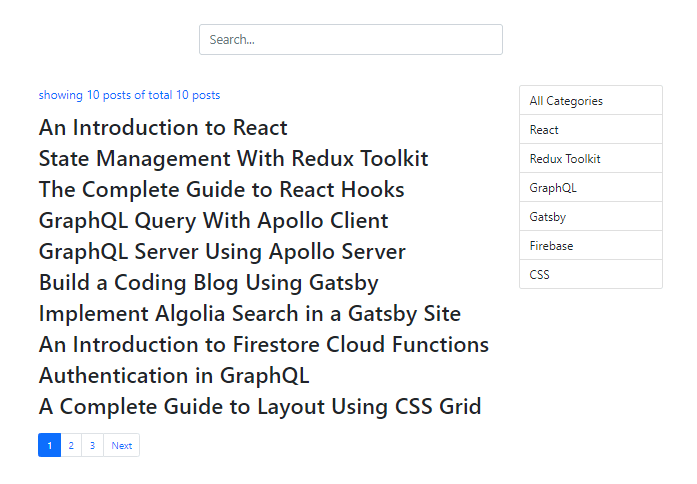Viewport: 697px width, 484px height.
Task: Open 'Implement Algolia Search in a Gatsby Site'
Action: 249,314
